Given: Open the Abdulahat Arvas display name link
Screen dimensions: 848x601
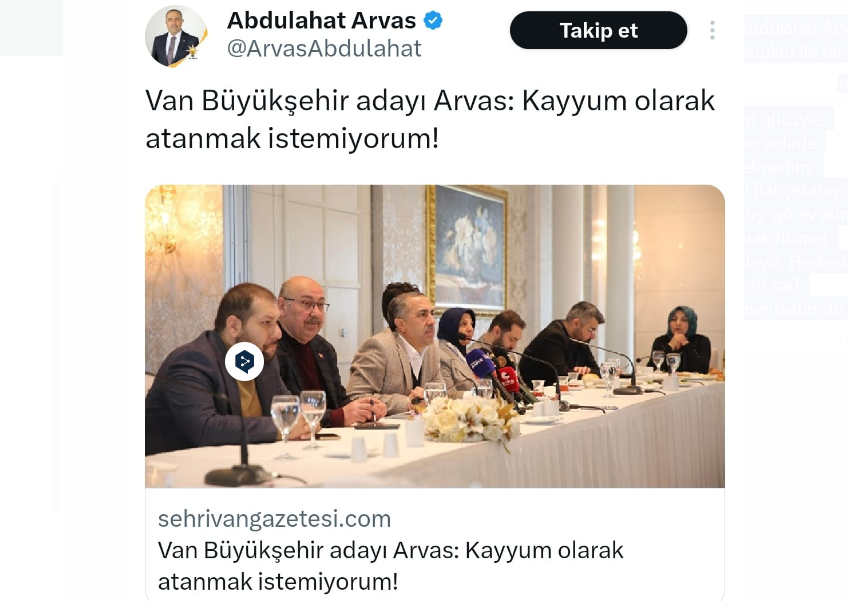Looking at the screenshot, I should pos(321,21).
